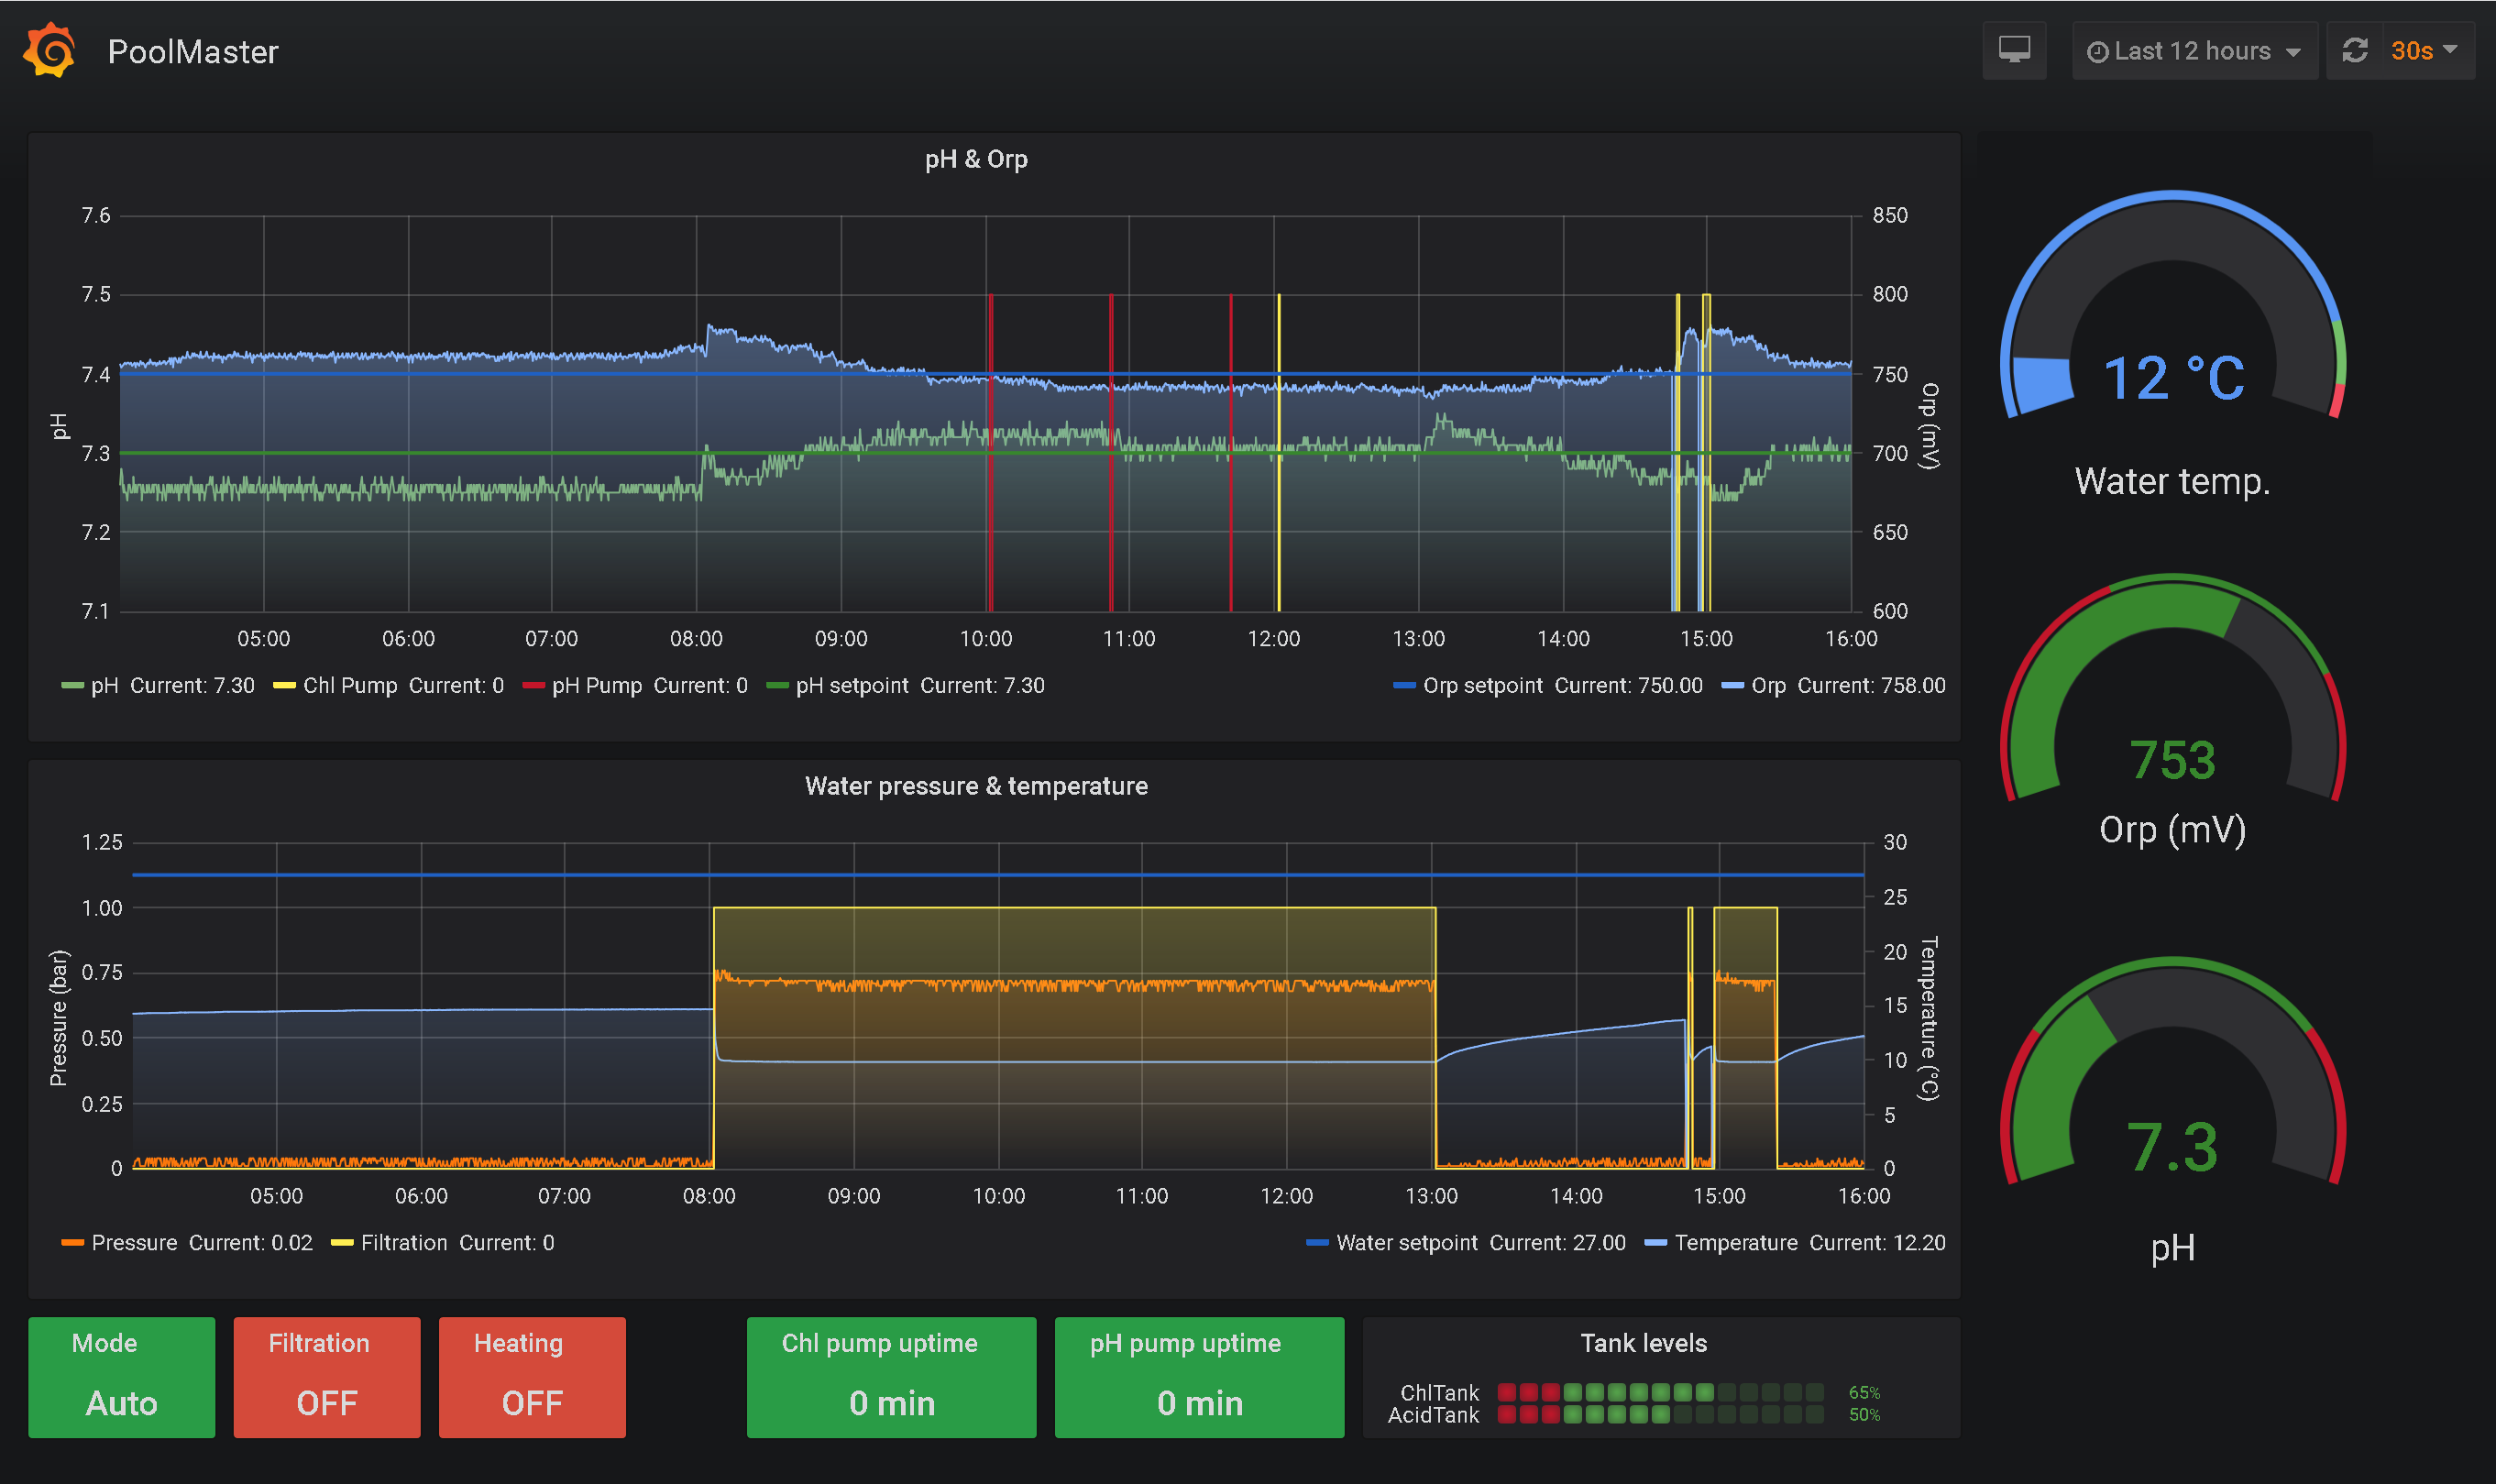
Task: Click the Heating OFF status tile
Action: pos(532,1378)
